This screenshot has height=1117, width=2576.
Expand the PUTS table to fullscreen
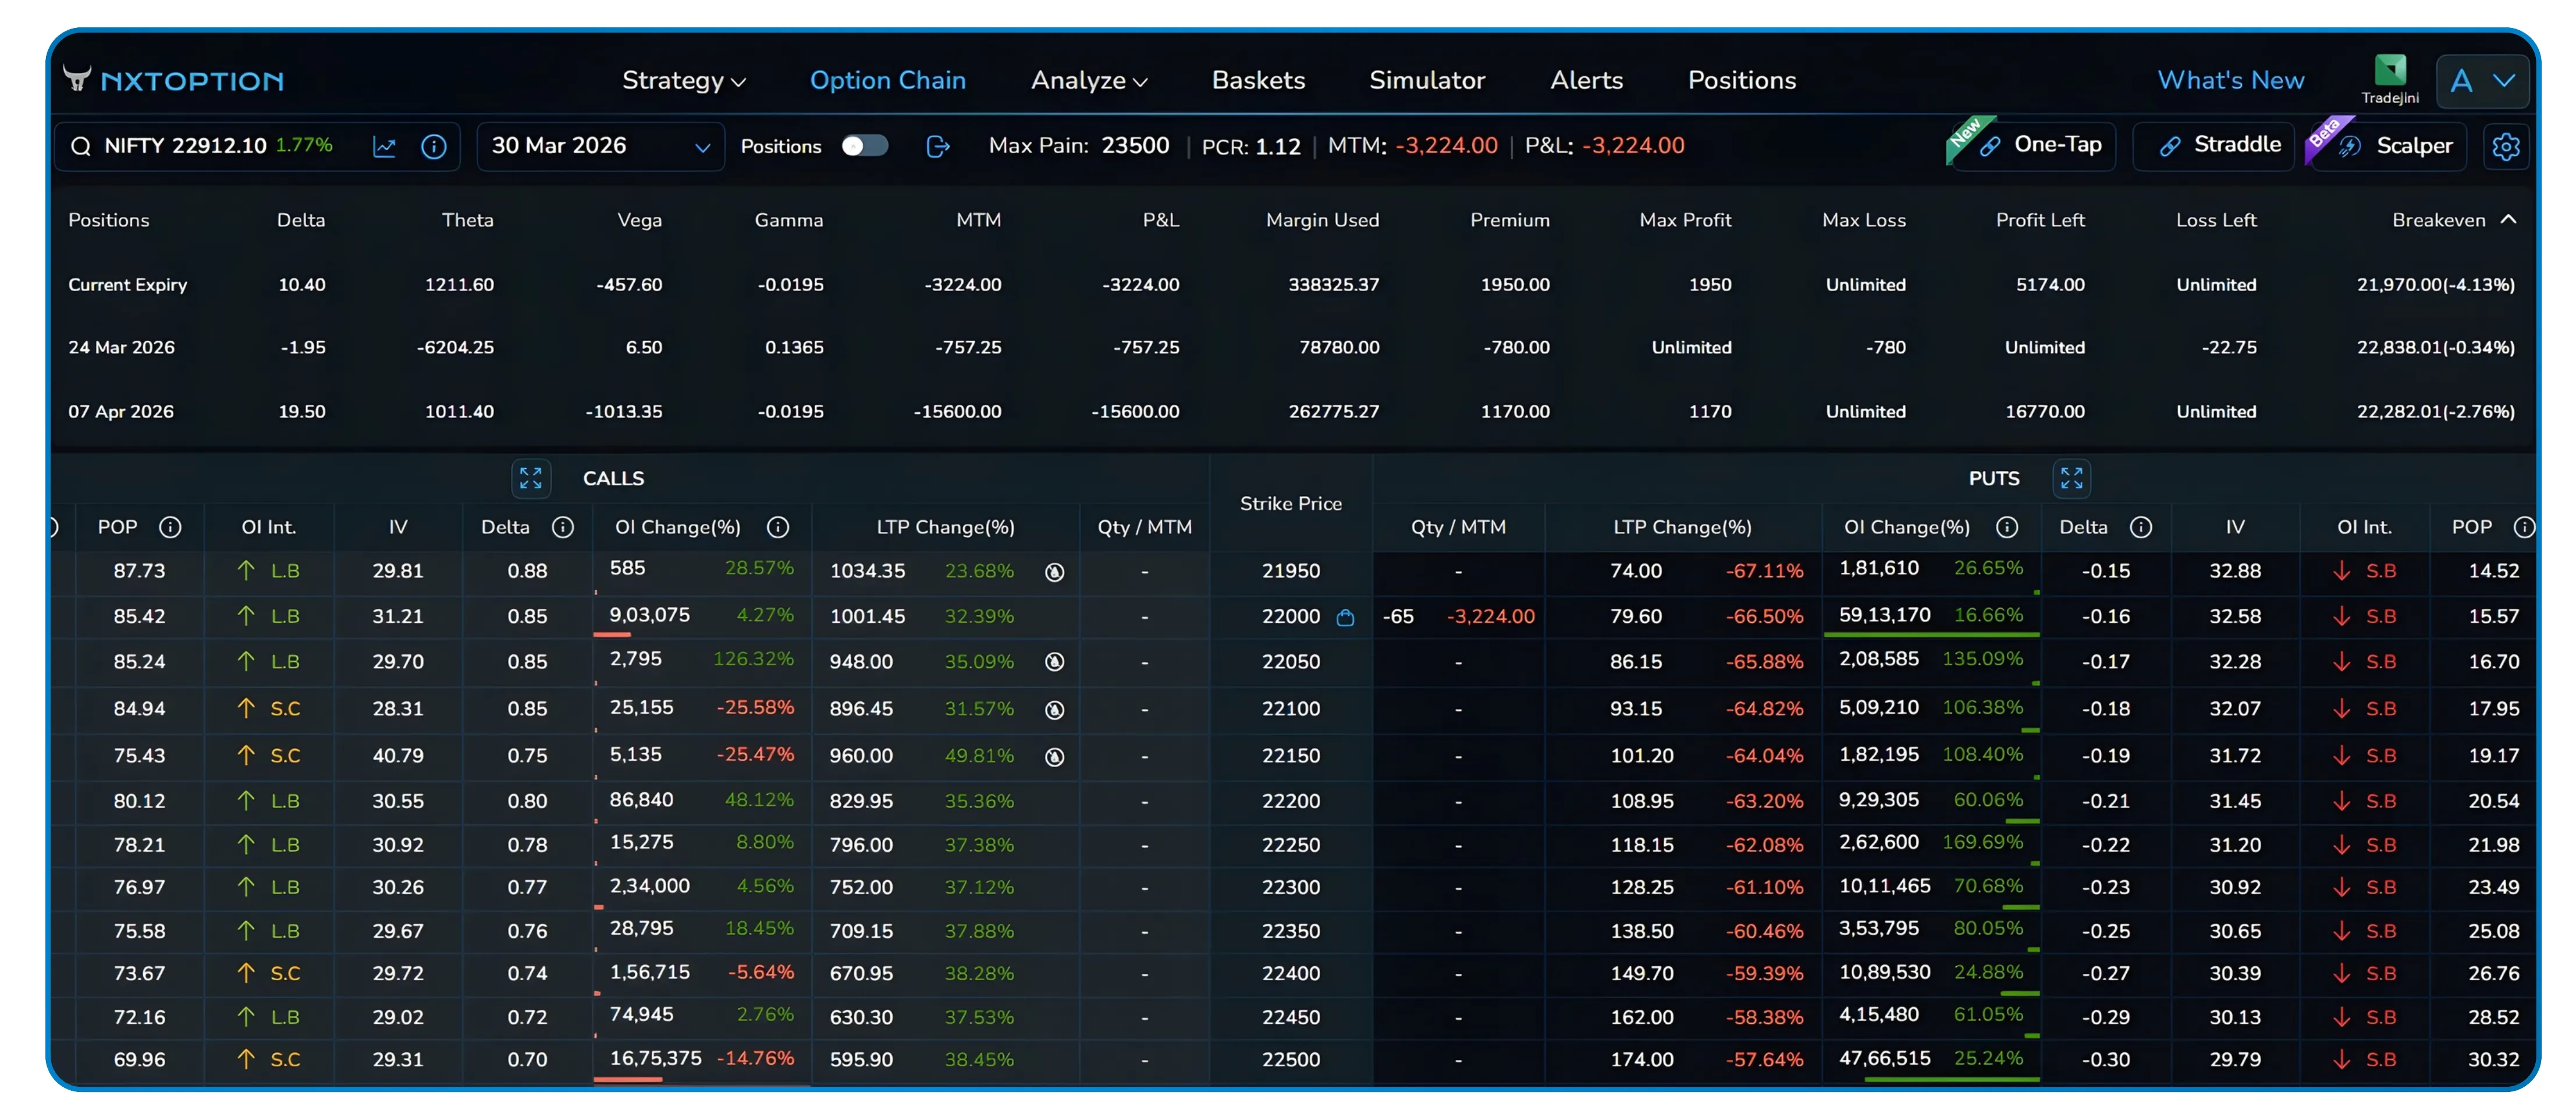pos(2071,478)
